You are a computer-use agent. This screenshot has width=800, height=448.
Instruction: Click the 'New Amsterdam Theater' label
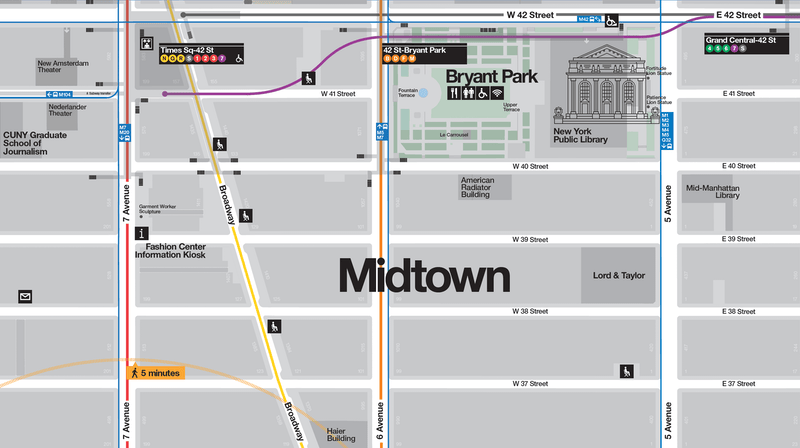coord(63,66)
